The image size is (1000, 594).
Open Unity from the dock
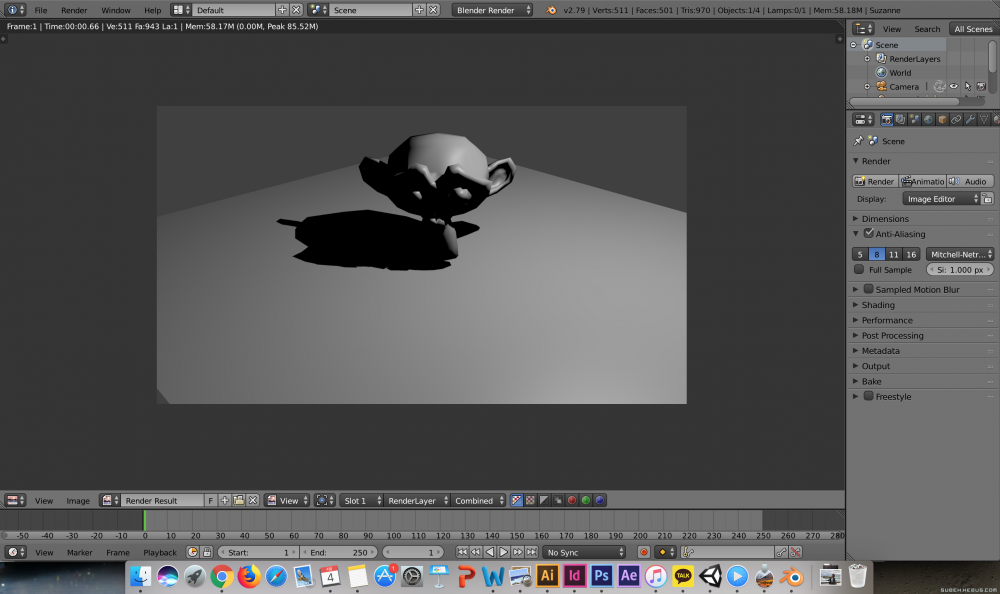710,576
